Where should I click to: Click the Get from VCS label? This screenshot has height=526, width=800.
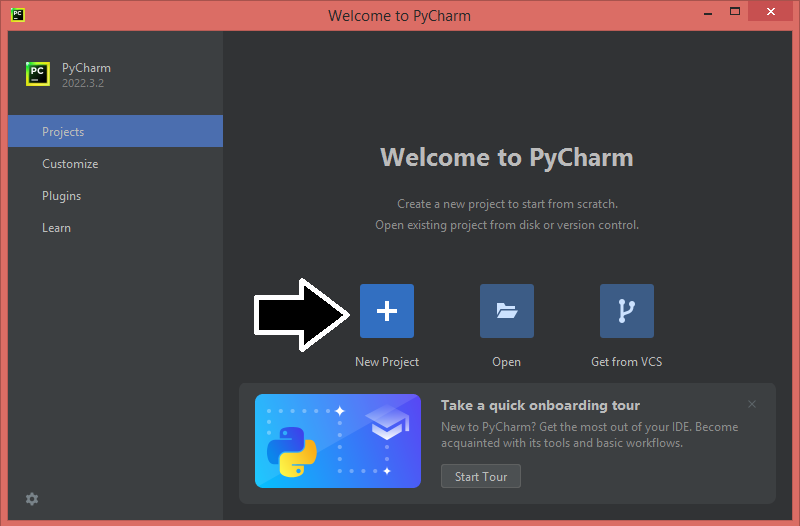pyautogui.click(x=627, y=362)
